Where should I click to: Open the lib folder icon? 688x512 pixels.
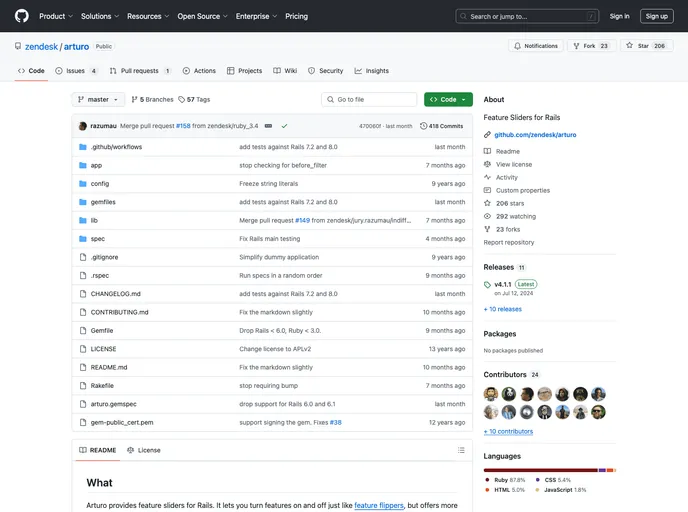click(82, 221)
